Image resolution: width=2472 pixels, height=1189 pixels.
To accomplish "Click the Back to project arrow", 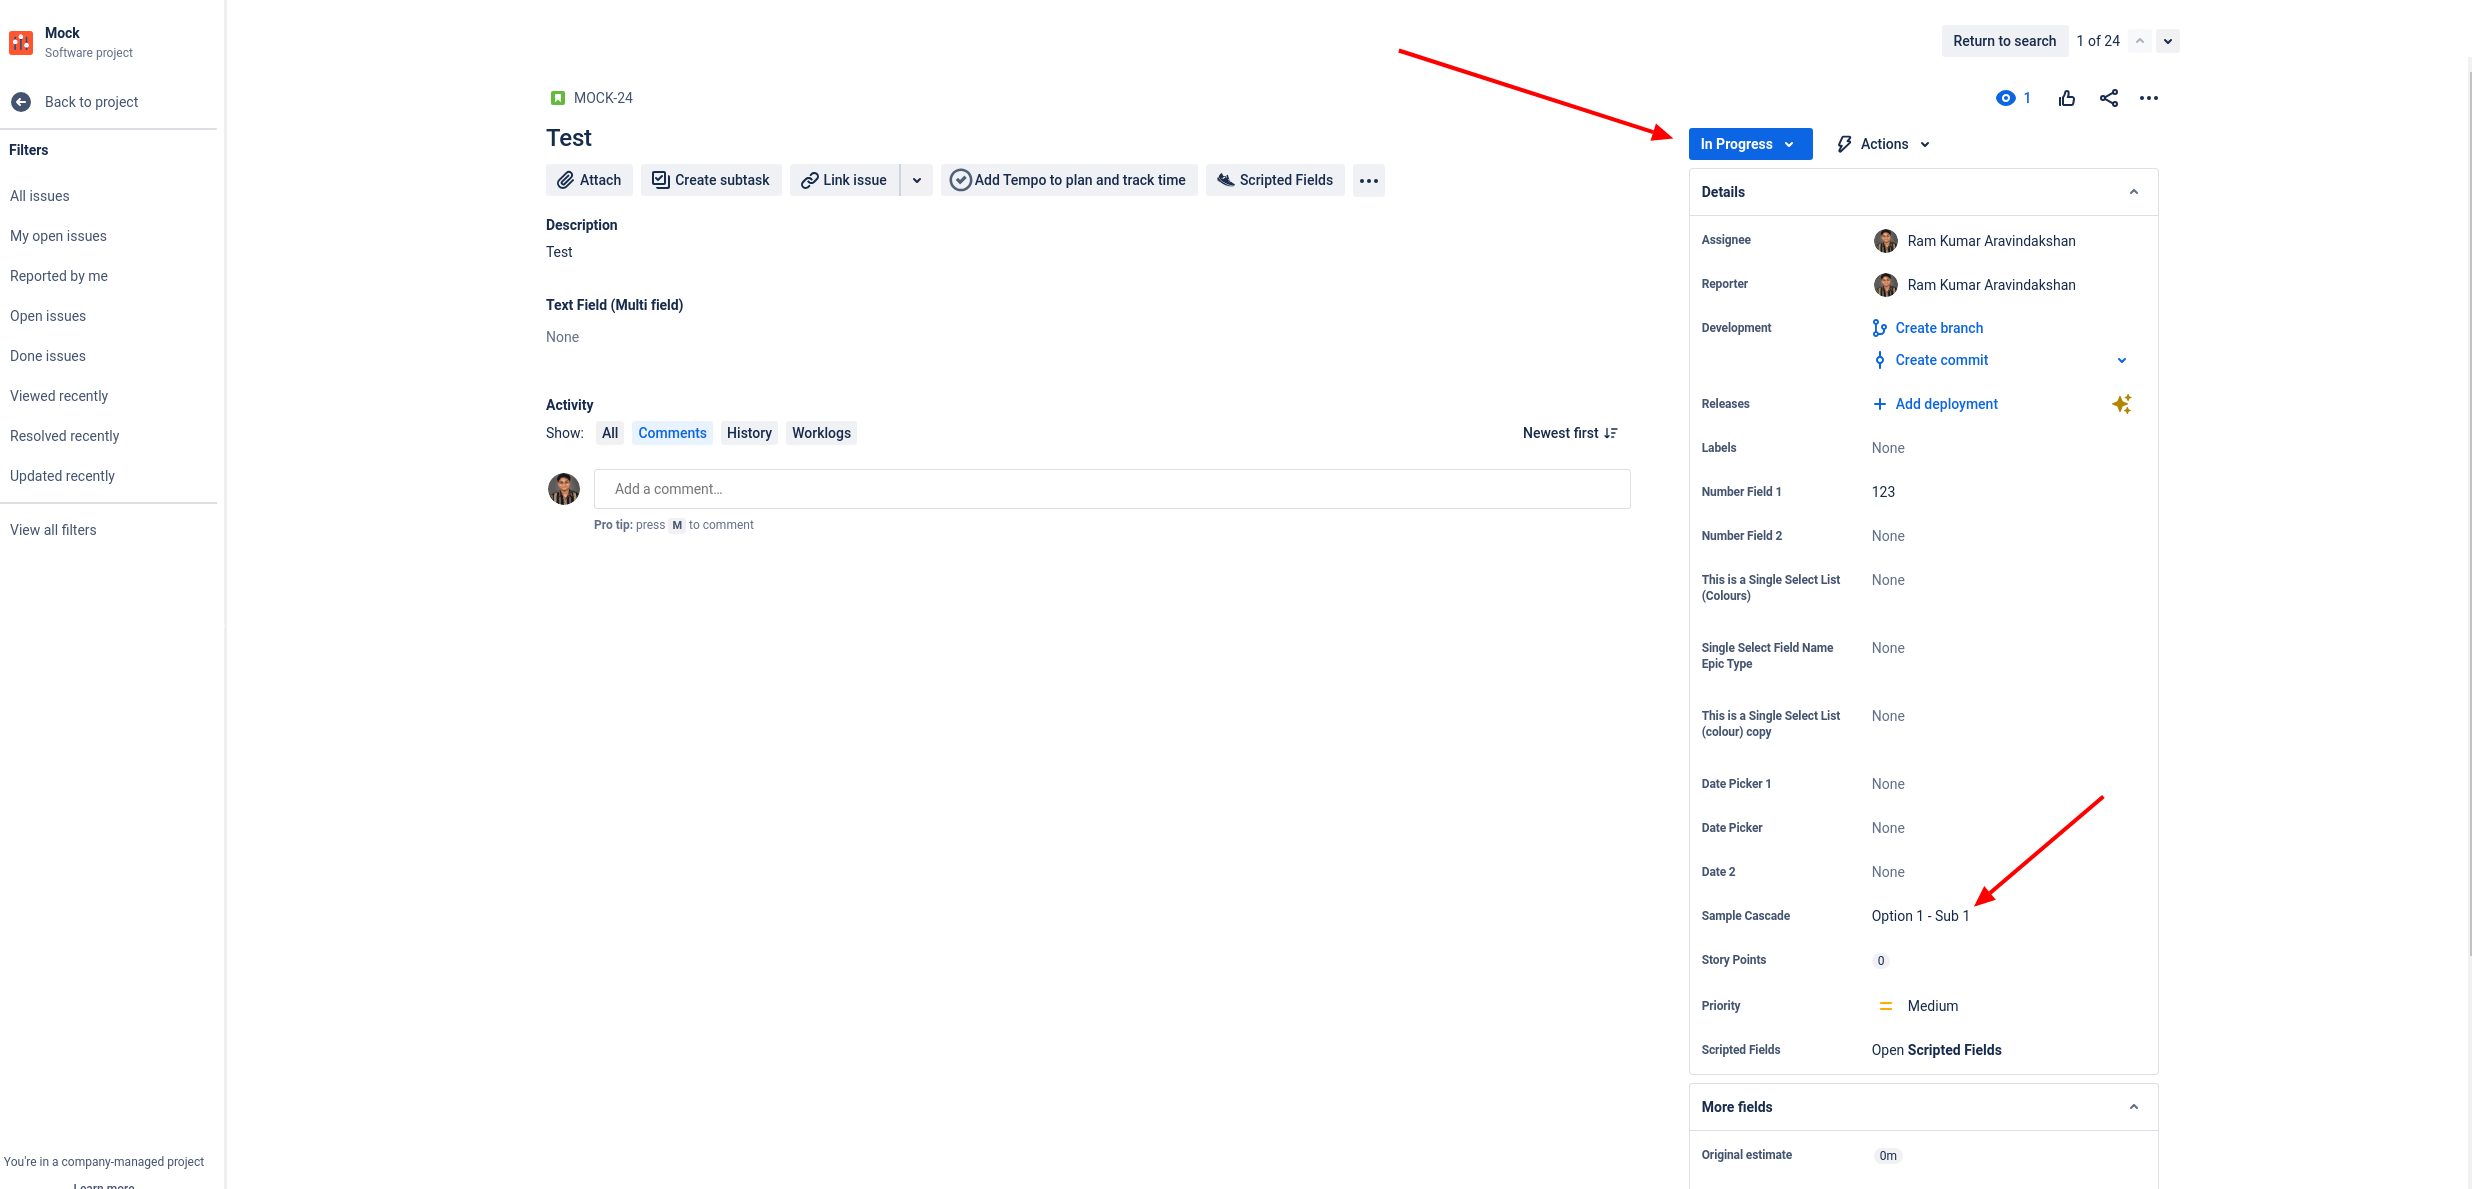I will click(21, 102).
